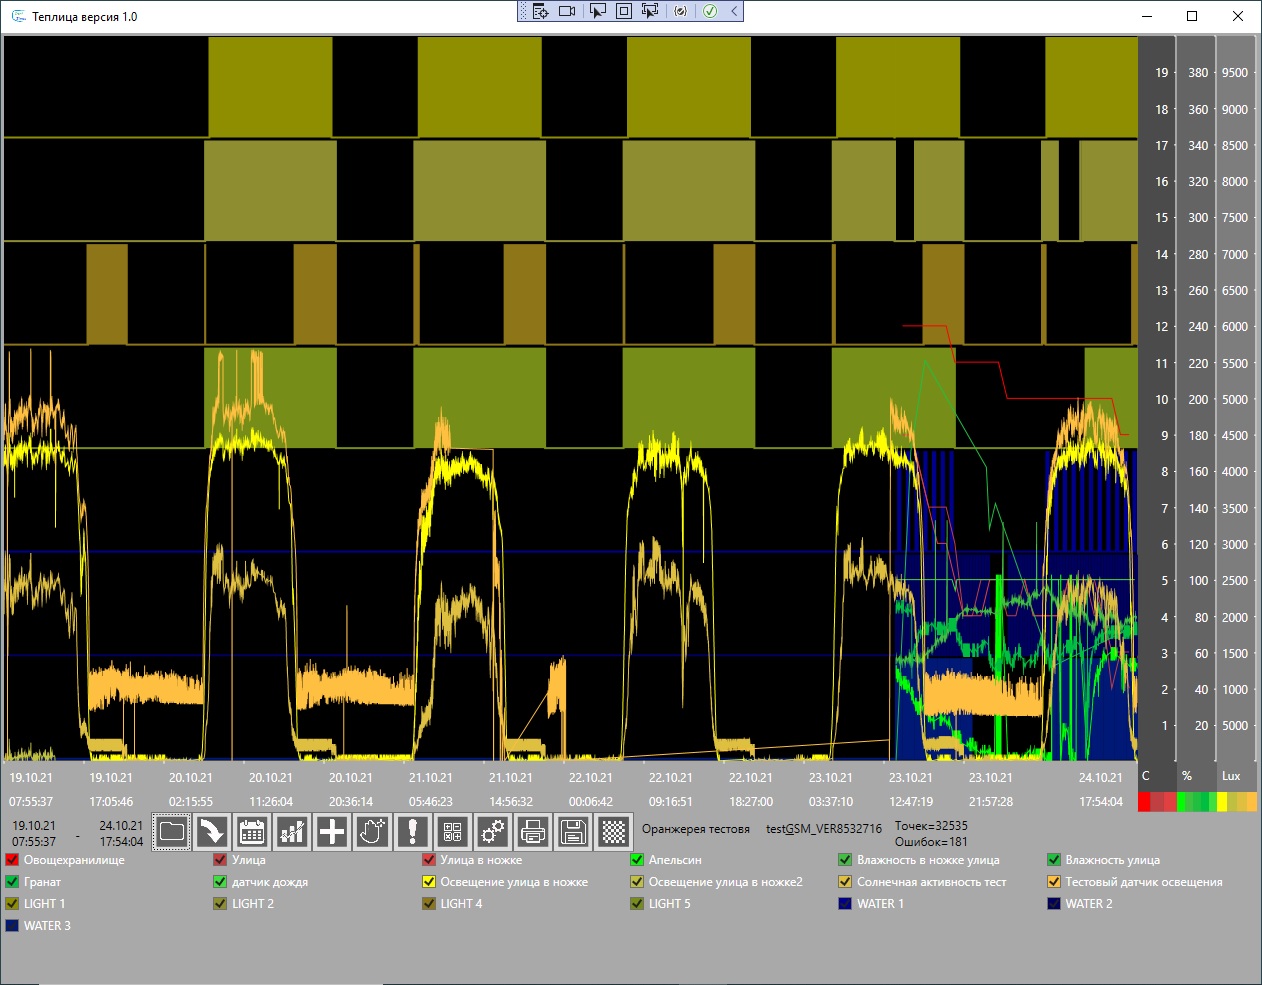The height and width of the screenshot is (985, 1262).
Task: Click the curved arrow import button
Action: tap(212, 831)
